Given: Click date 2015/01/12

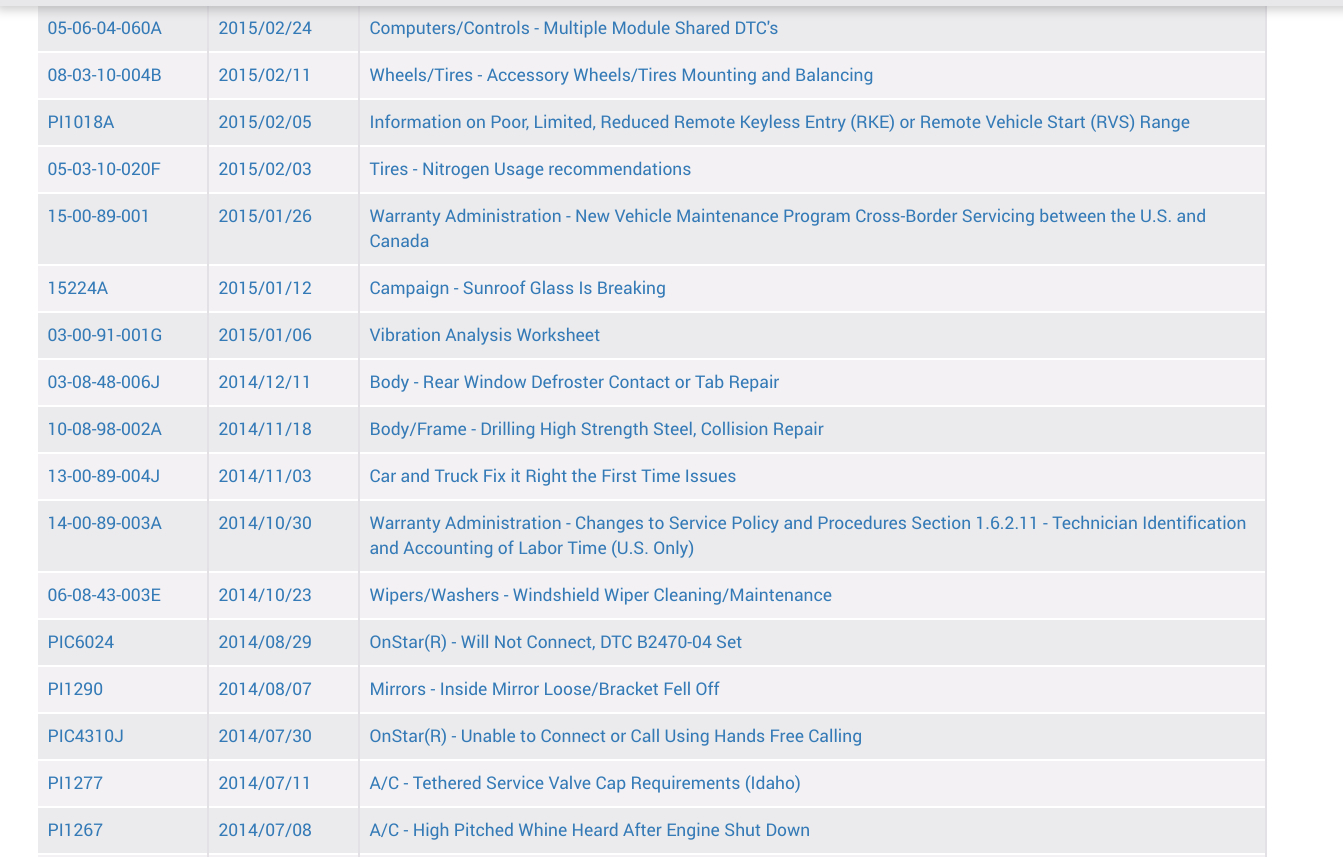Looking at the screenshot, I should tap(265, 288).
